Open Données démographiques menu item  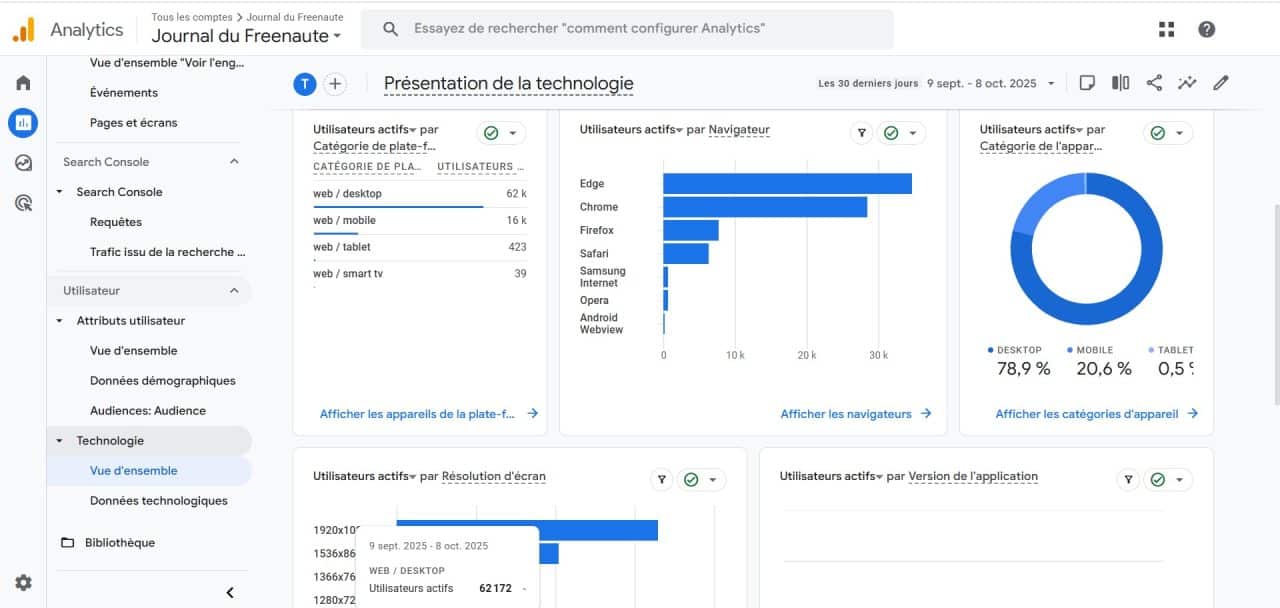(x=162, y=381)
